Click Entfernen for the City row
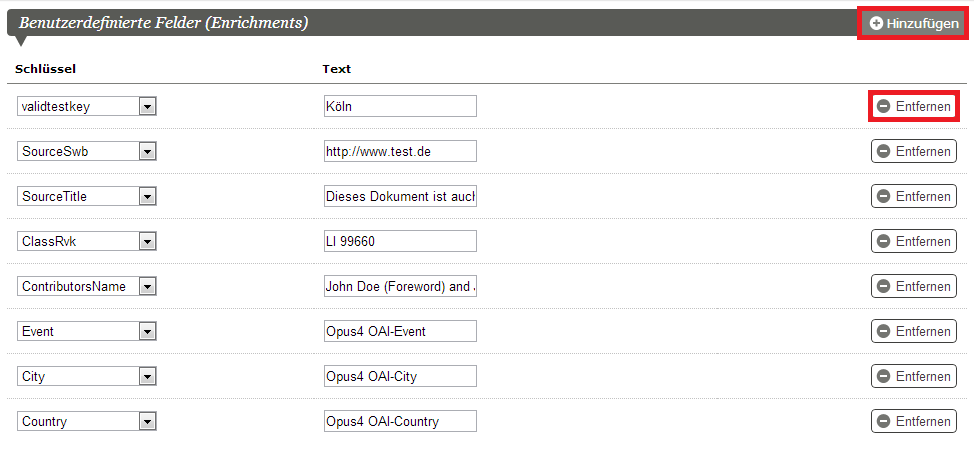This screenshot has height=449, width=974. point(914,376)
